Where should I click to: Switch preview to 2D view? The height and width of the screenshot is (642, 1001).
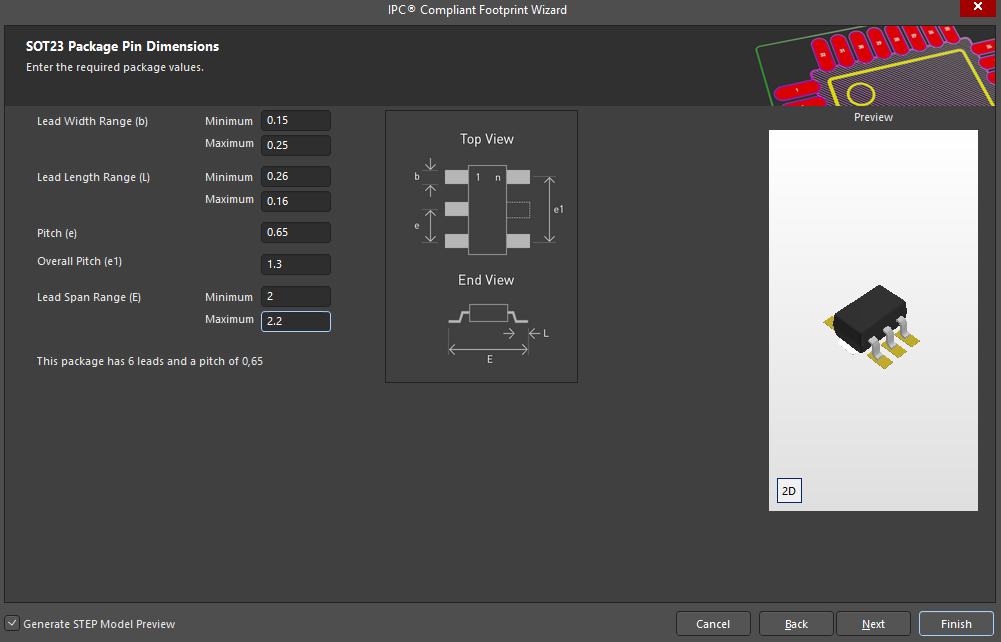tap(789, 492)
